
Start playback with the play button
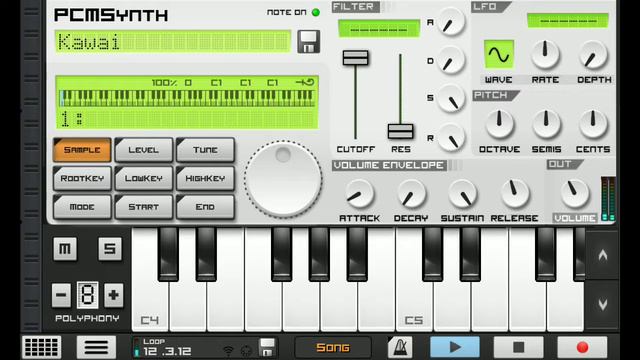(x=455, y=347)
